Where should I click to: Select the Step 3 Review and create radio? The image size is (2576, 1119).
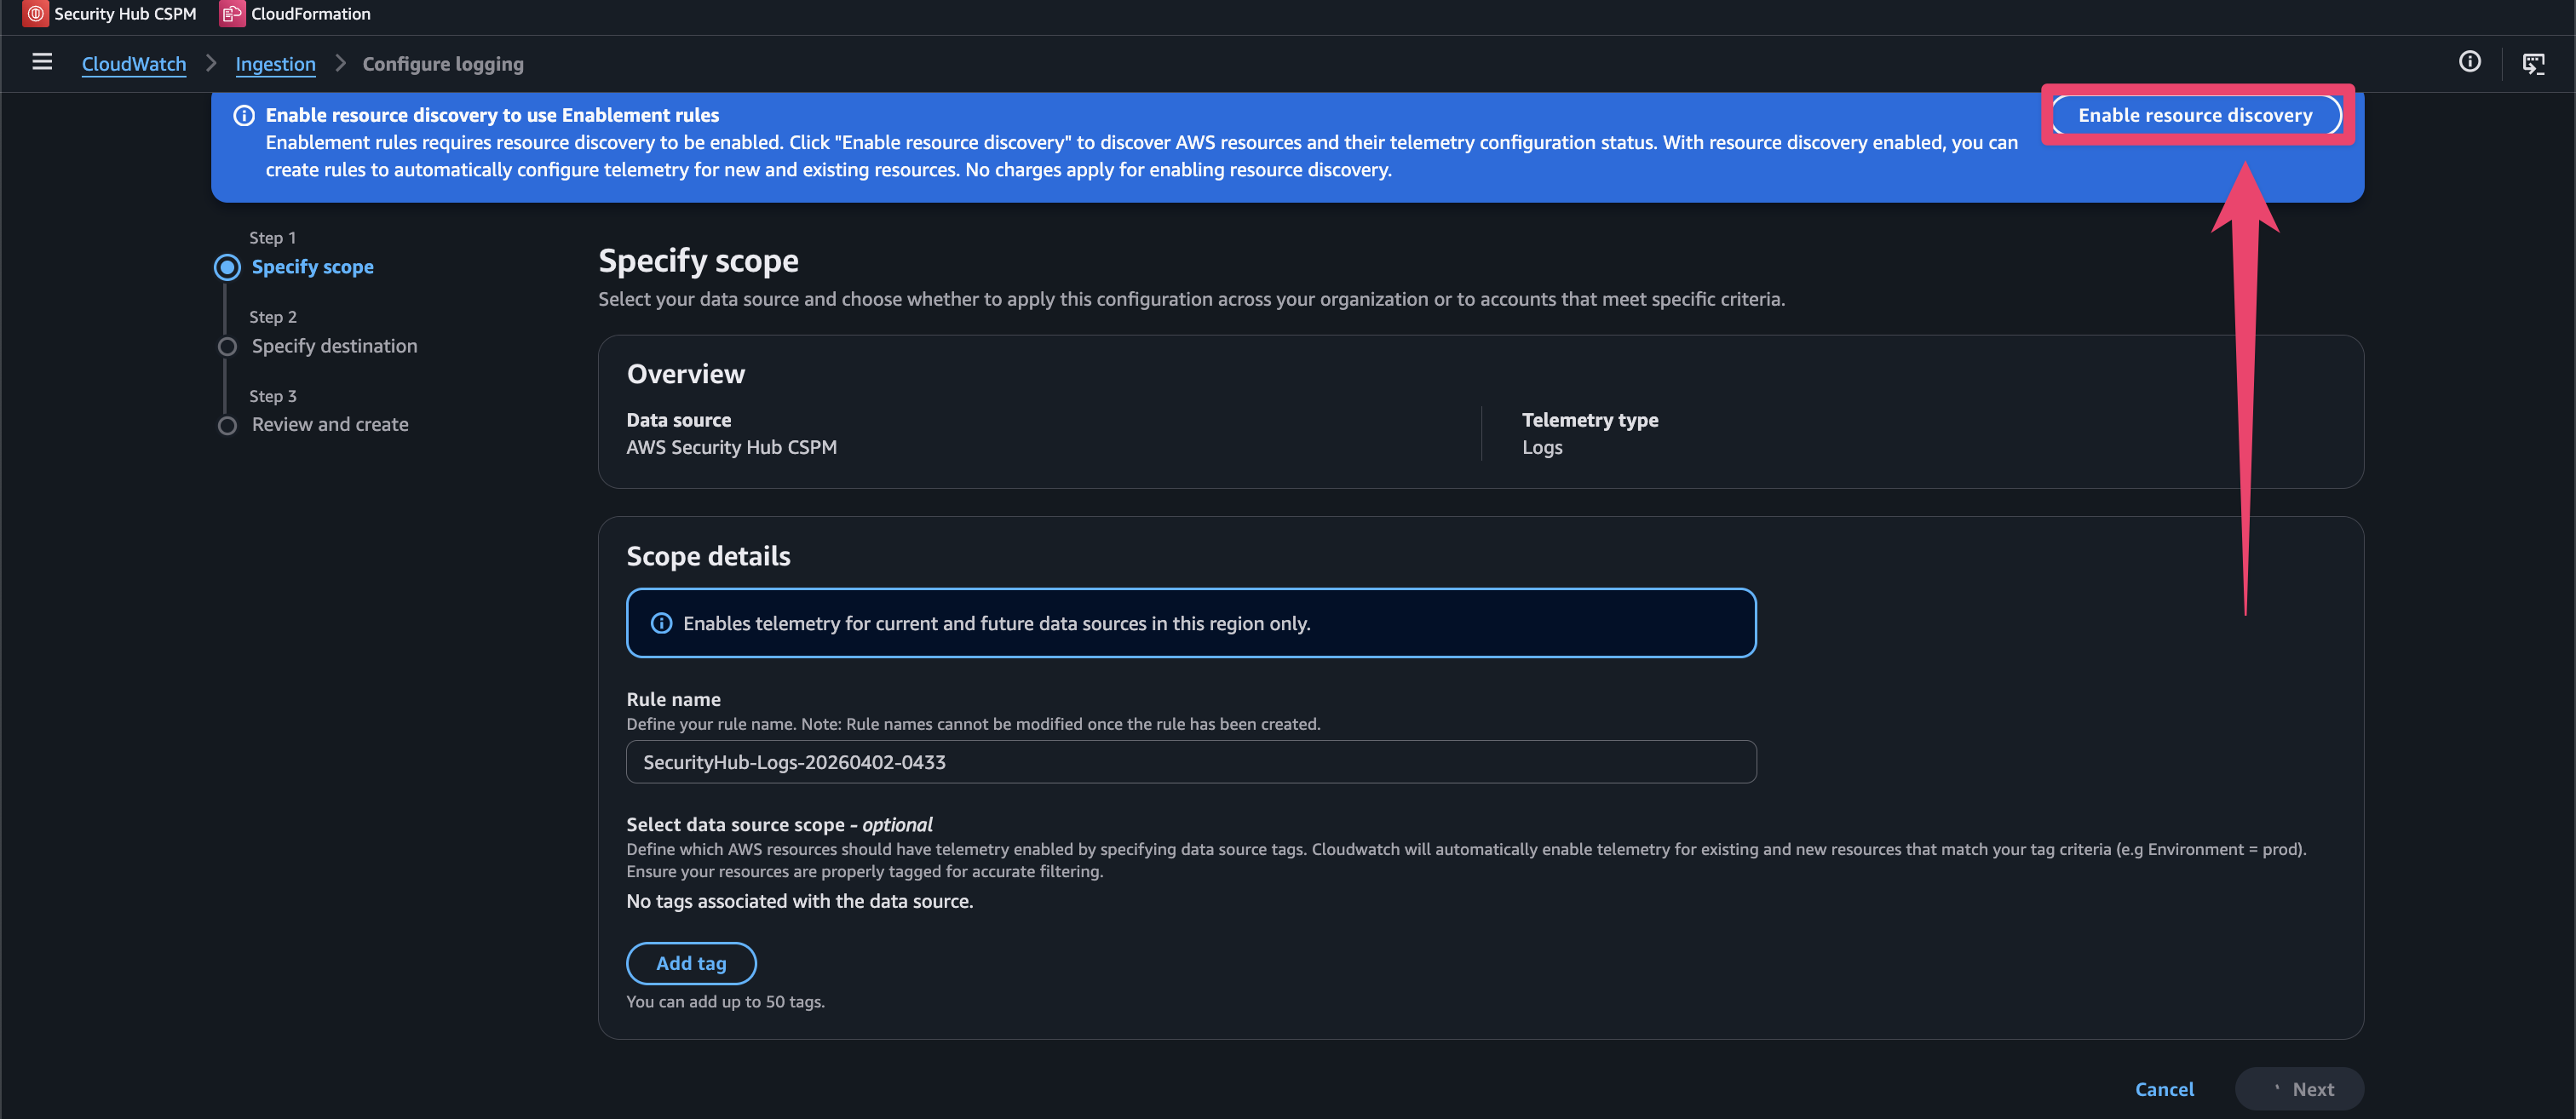(x=228, y=425)
